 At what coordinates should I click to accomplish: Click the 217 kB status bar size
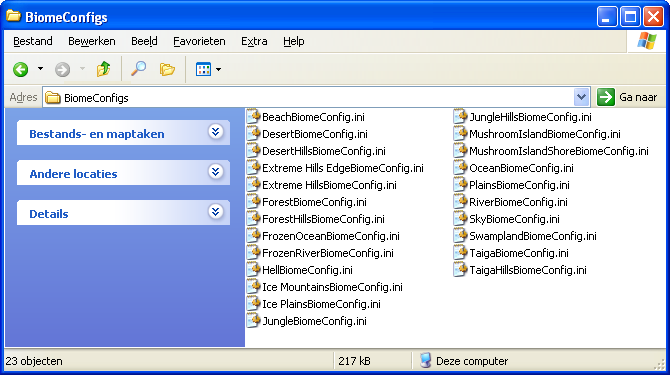click(x=354, y=361)
